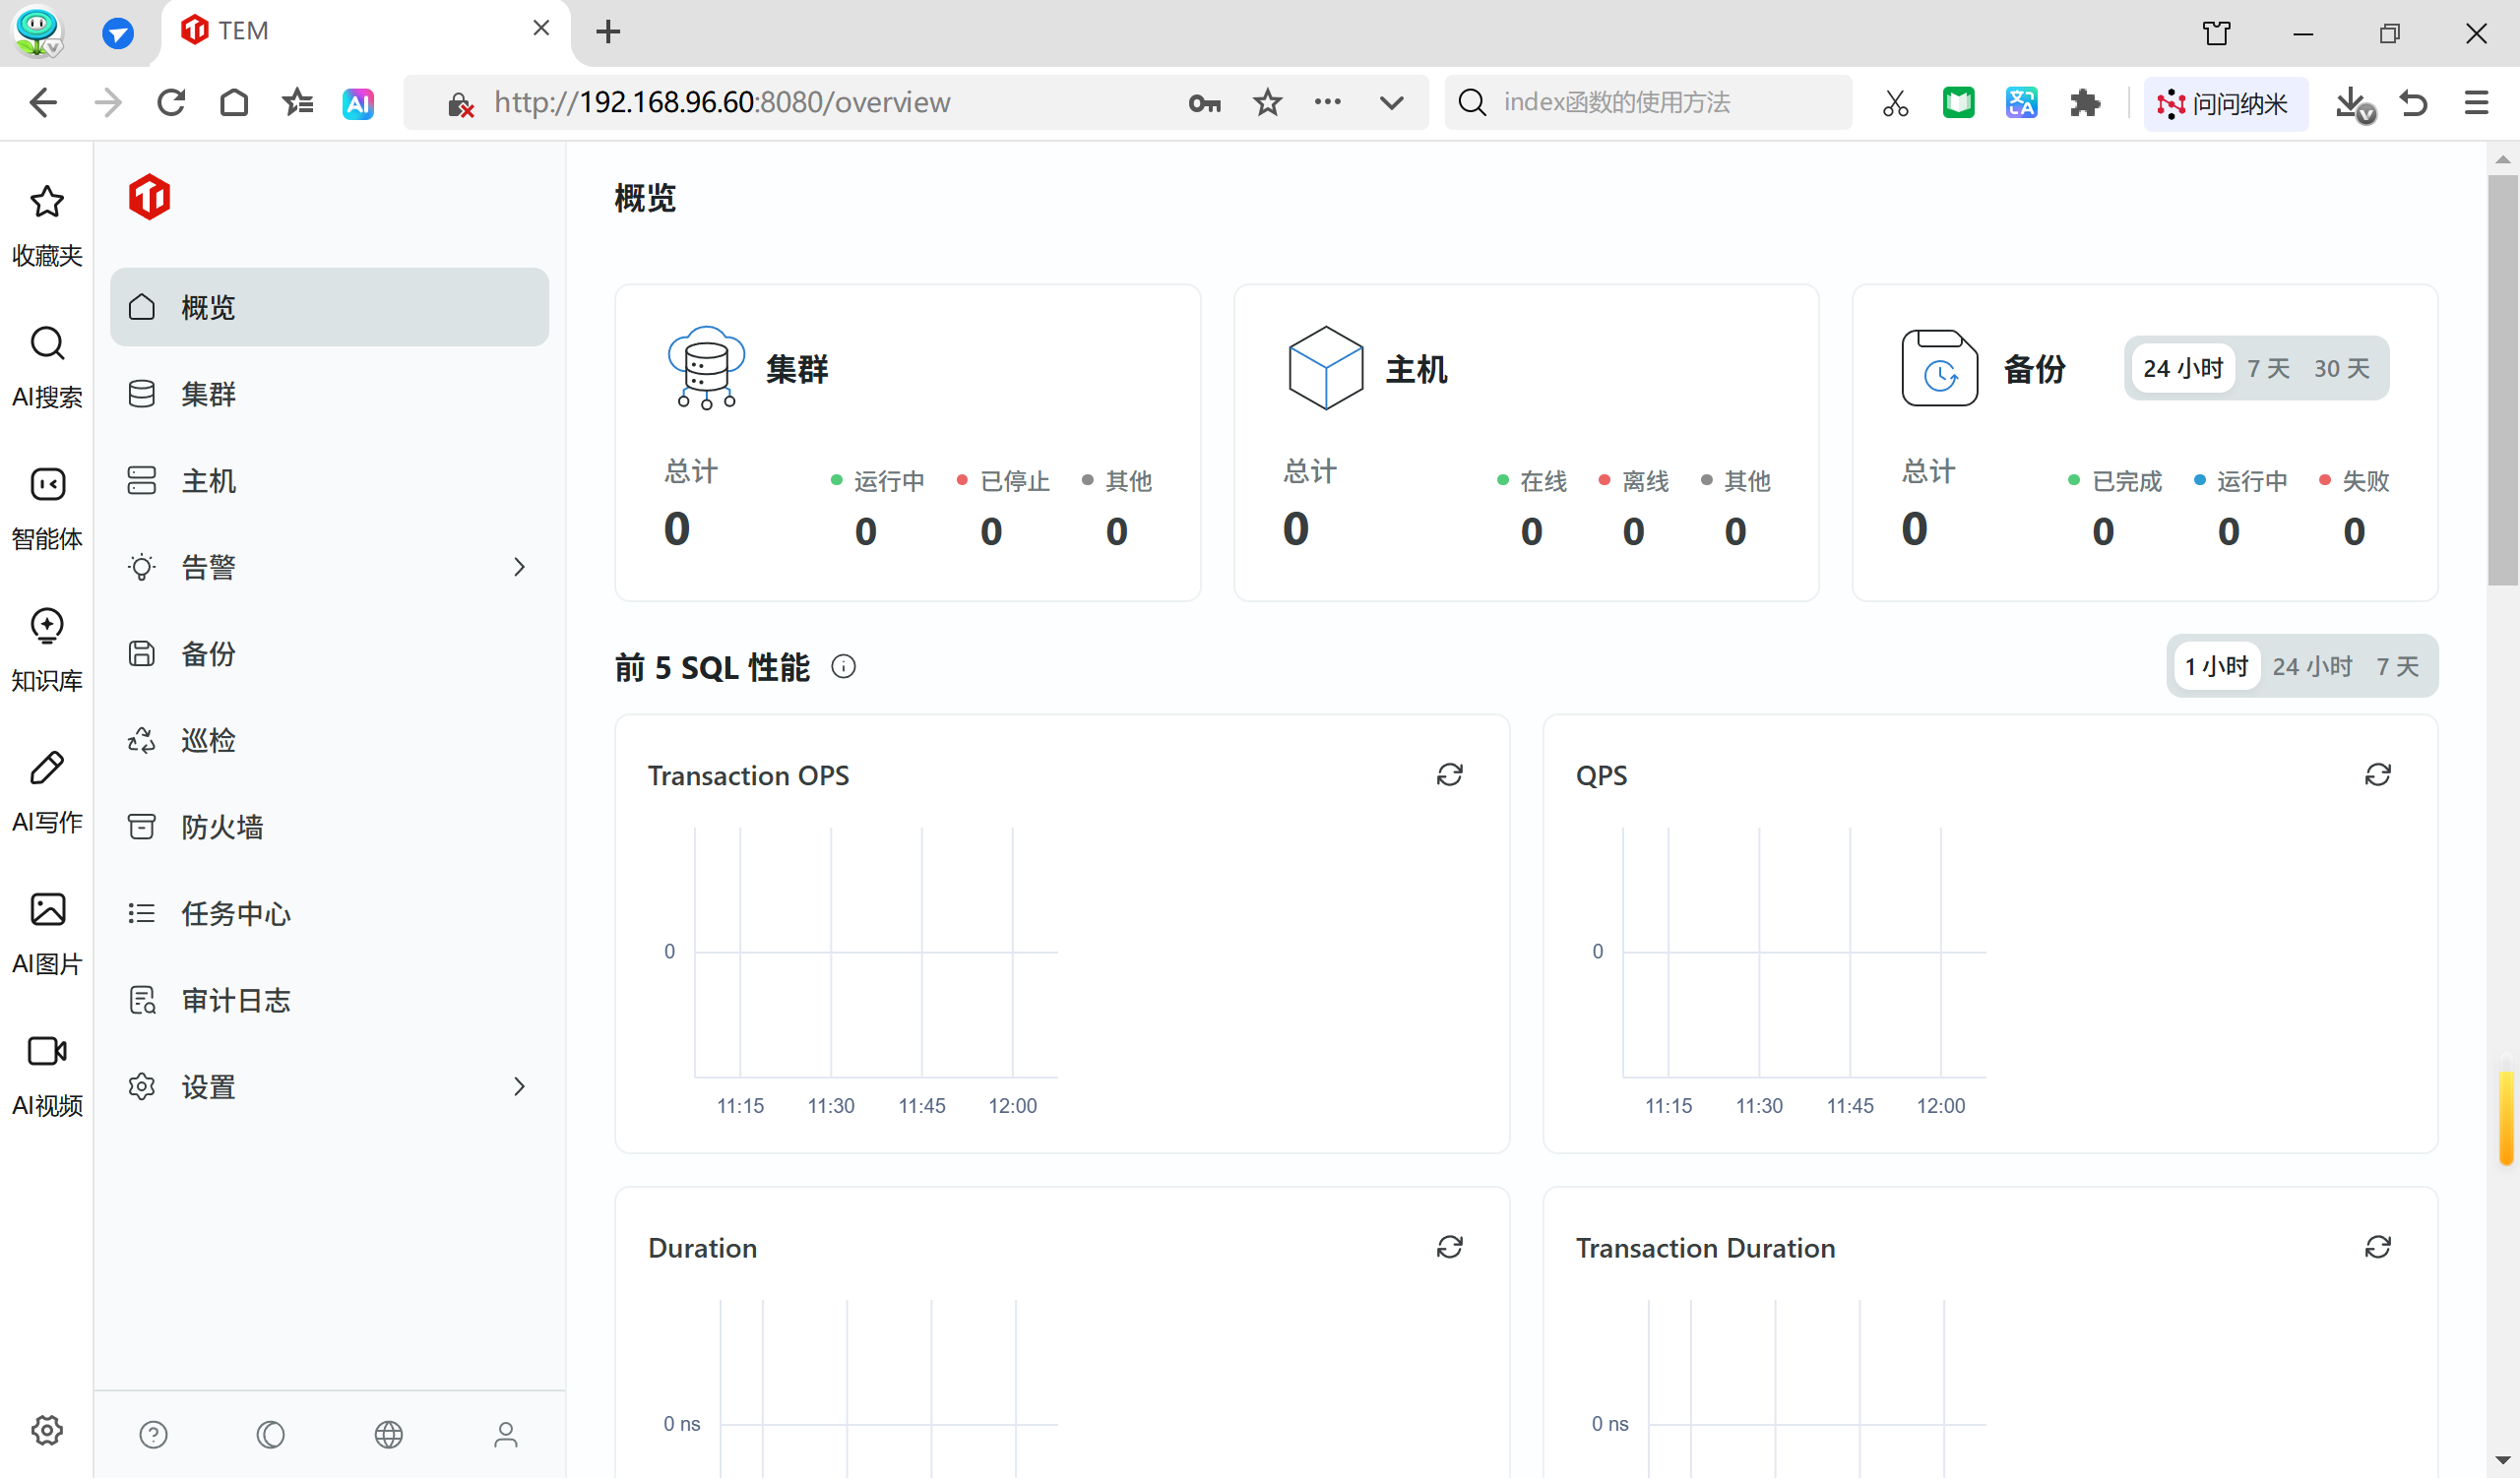Refresh the Transaction OPS chart
This screenshot has height=1480, width=2520.
tap(1449, 775)
